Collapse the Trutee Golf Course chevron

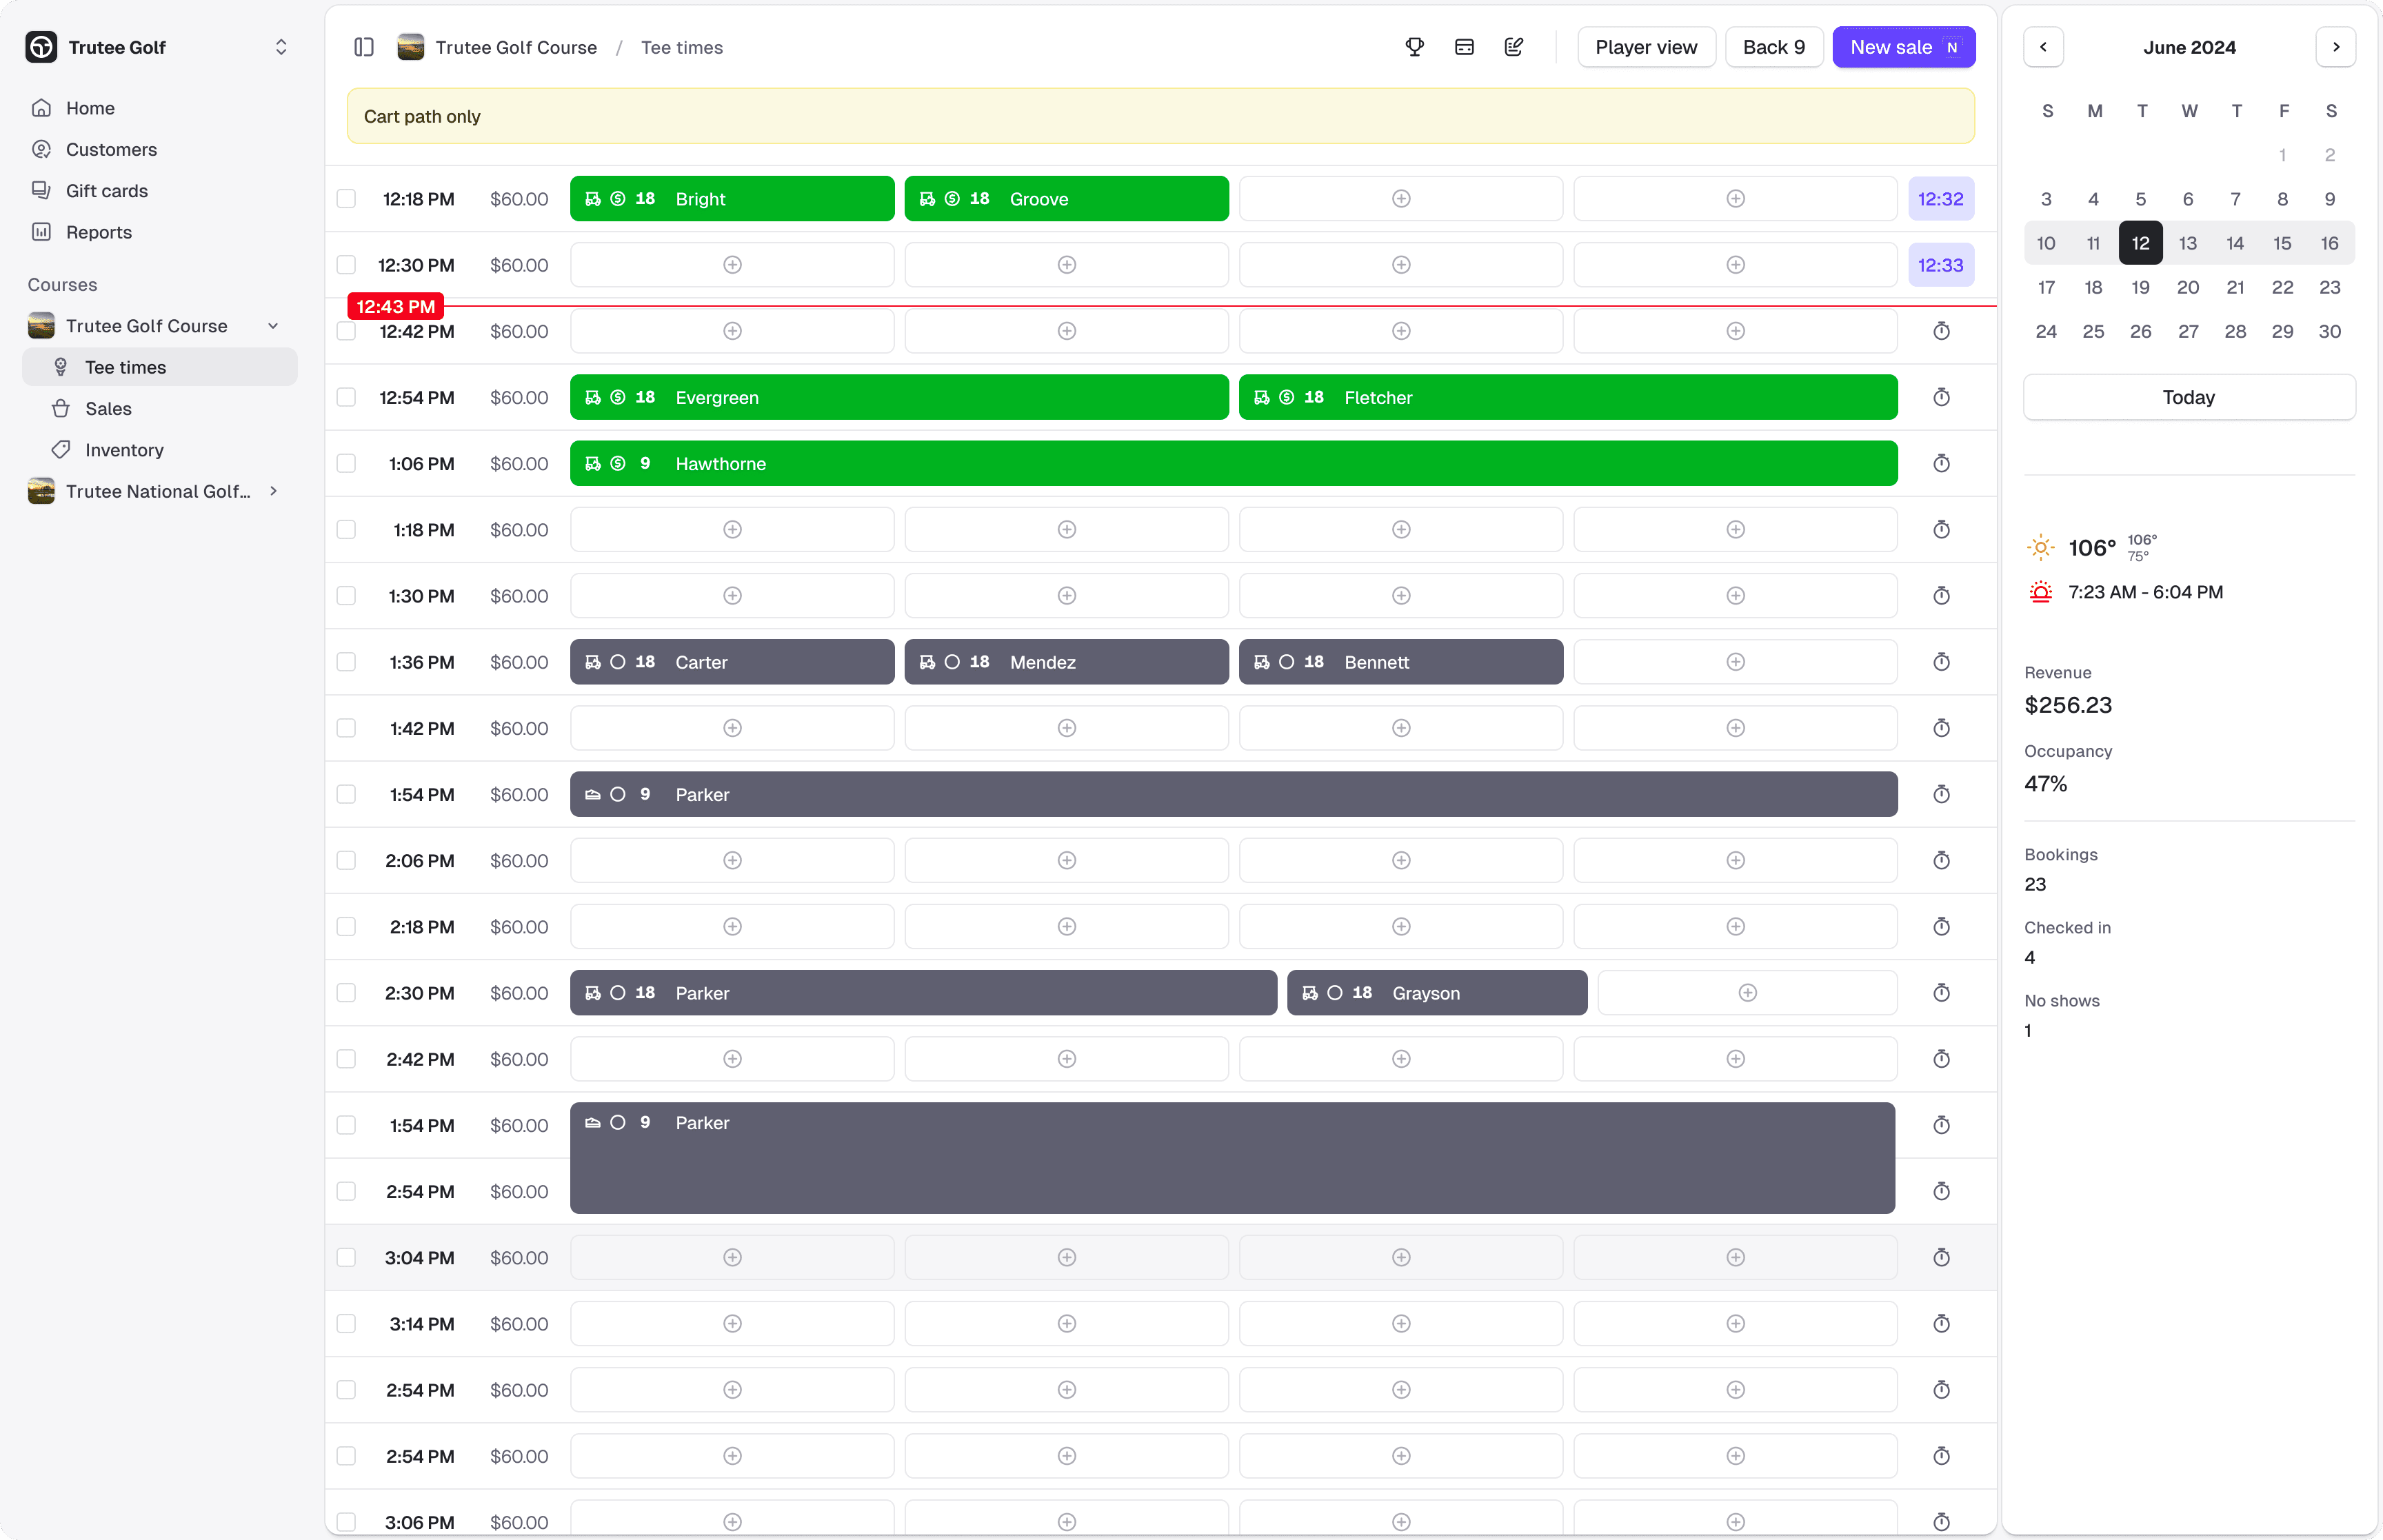point(273,325)
